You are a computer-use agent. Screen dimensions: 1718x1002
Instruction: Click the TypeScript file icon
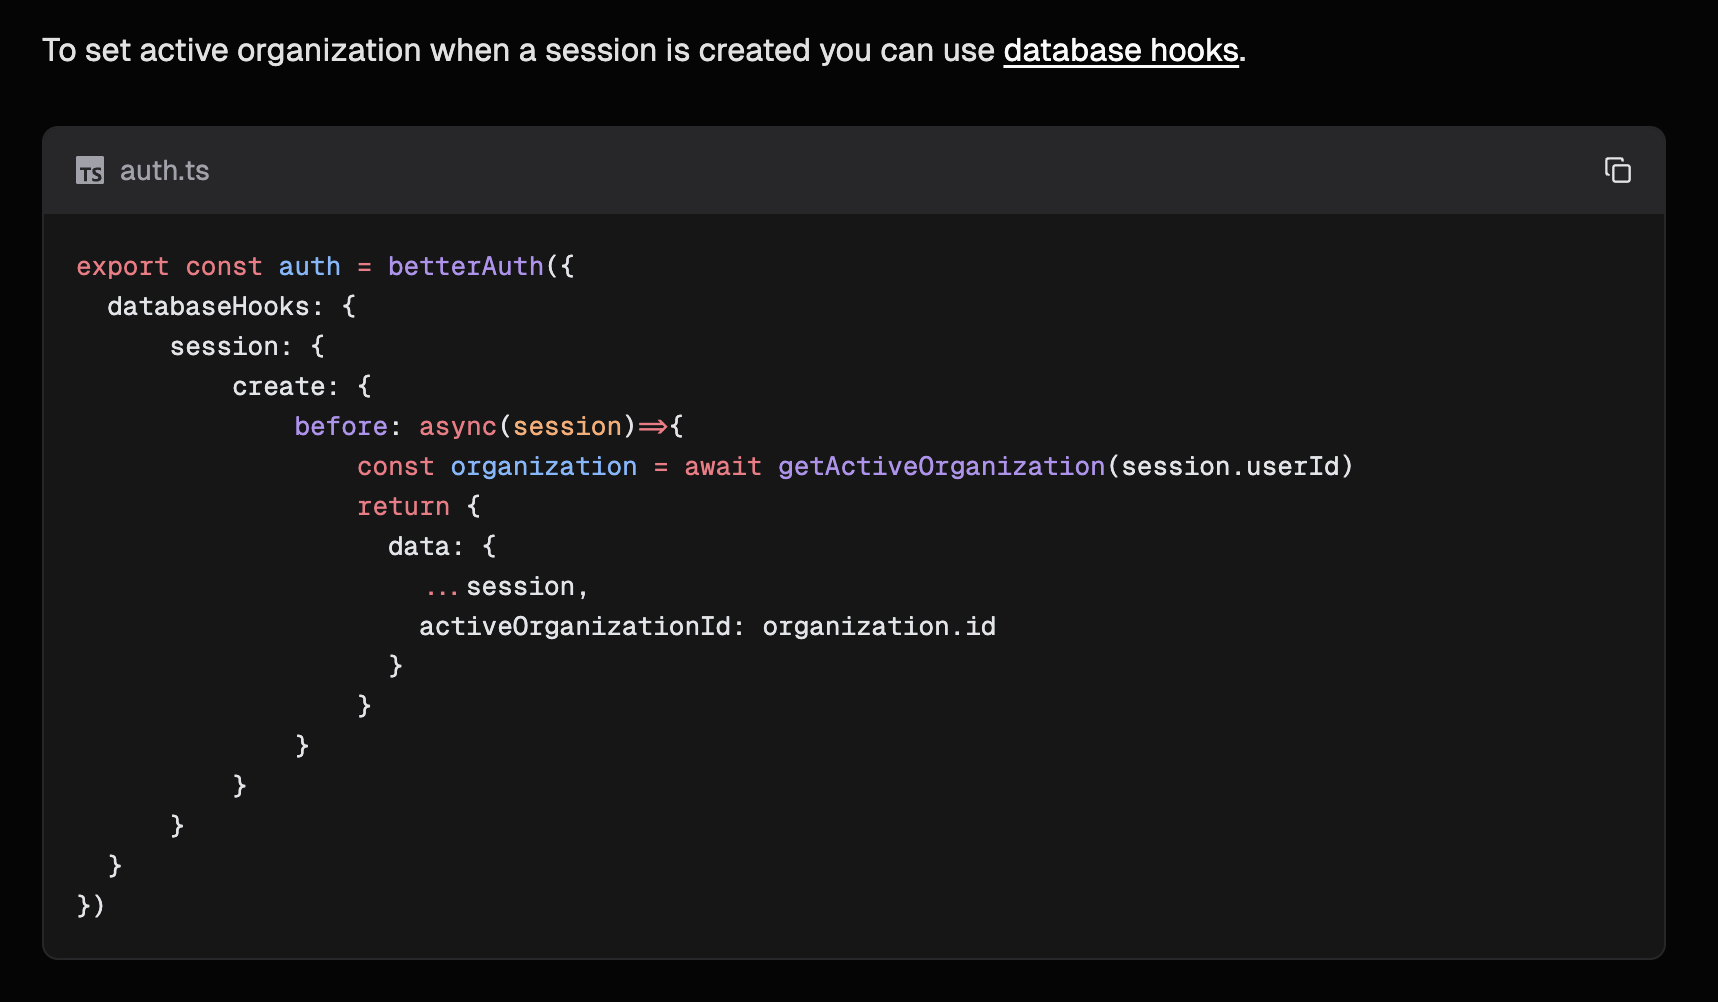[90, 171]
